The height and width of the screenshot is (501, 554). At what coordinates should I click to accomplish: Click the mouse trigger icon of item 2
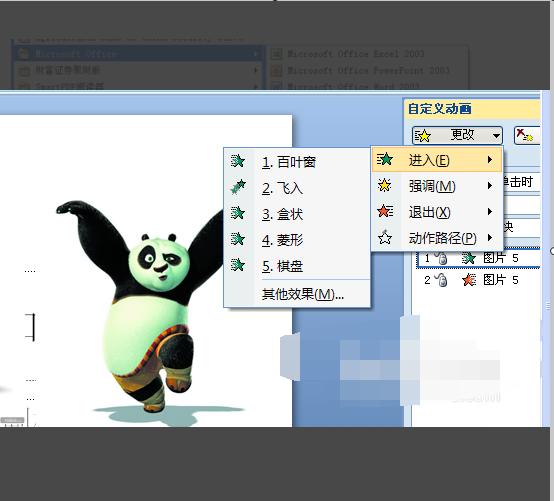[441, 280]
